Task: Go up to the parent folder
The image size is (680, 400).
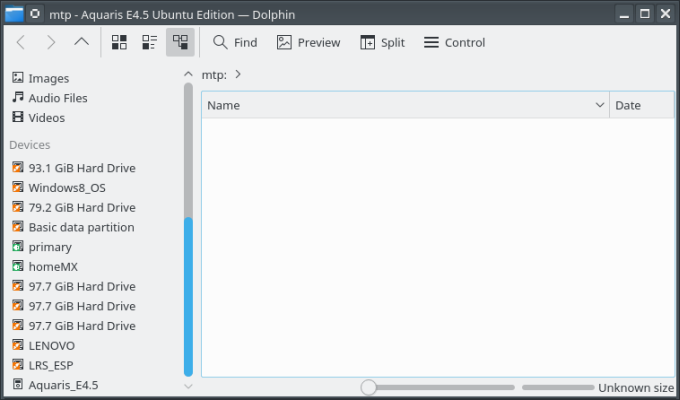Action: pyautogui.click(x=82, y=42)
